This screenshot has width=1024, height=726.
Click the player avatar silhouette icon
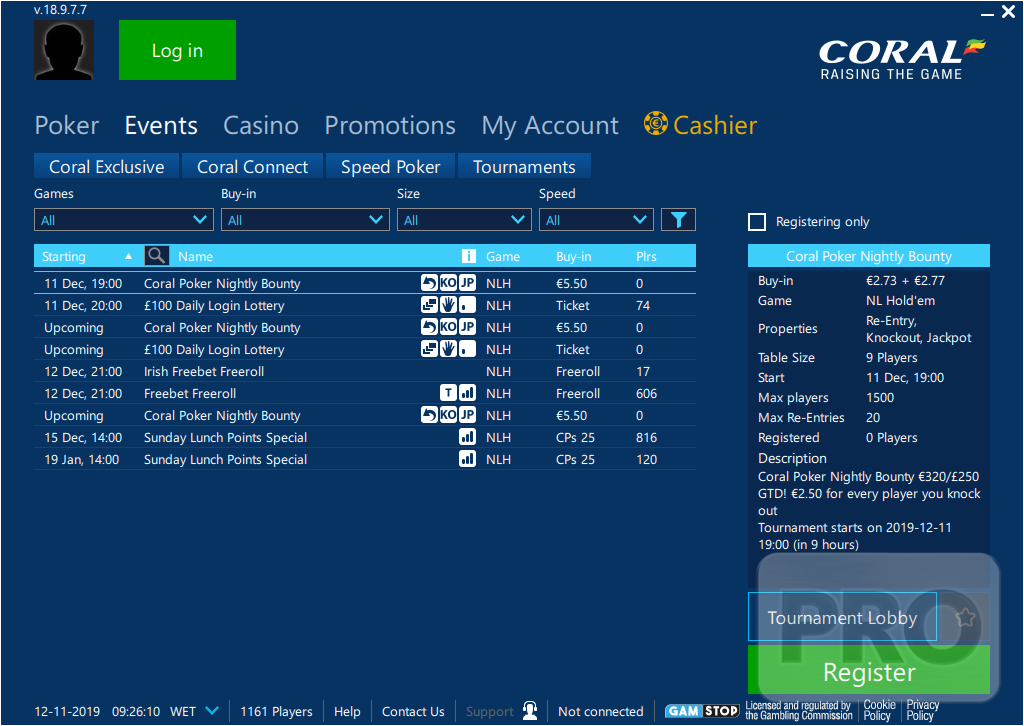point(64,50)
